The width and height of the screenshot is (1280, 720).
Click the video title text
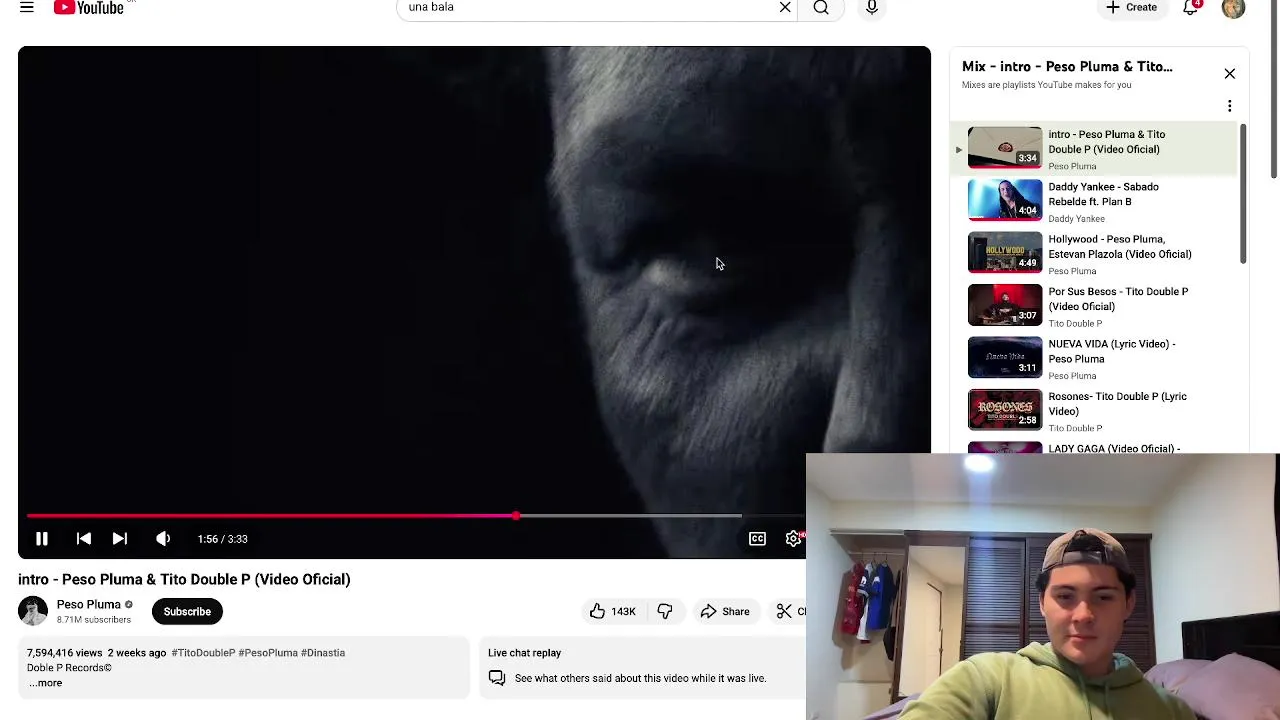coord(184,579)
